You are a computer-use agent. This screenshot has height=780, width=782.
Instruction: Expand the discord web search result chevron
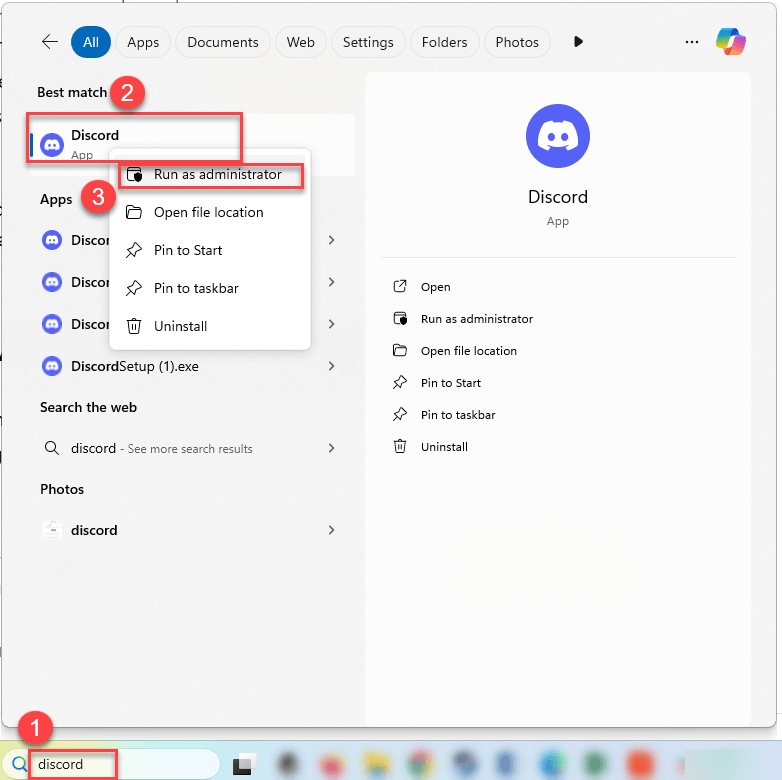331,449
